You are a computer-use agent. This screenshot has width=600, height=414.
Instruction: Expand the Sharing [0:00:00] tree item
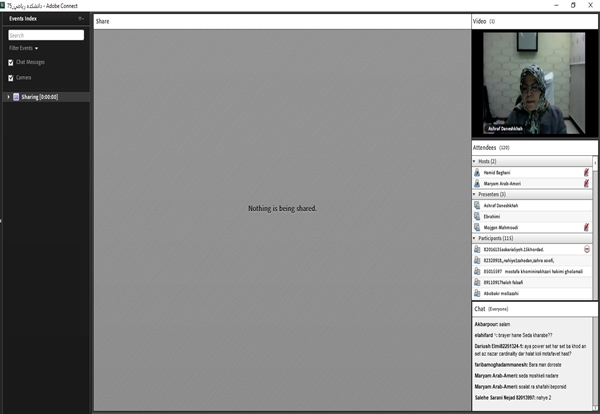[x=8, y=97]
